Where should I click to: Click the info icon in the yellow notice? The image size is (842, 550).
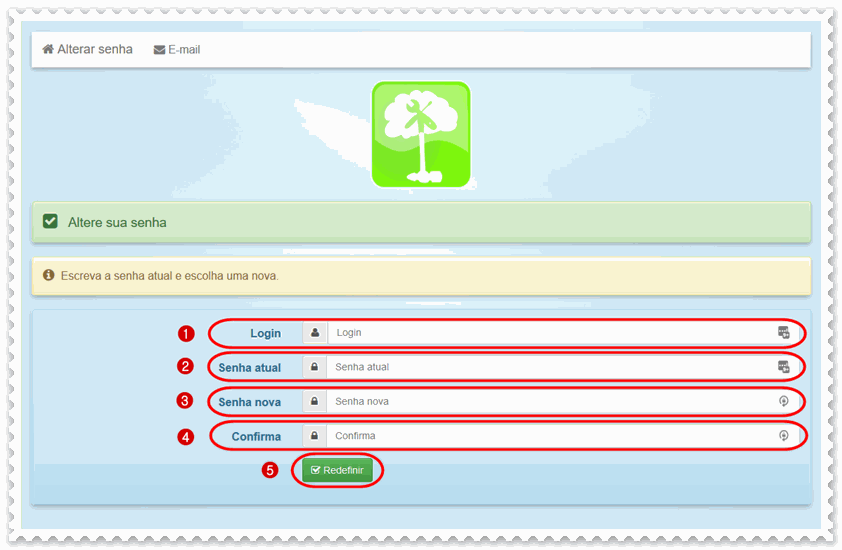pyautogui.click(x=48, y=275)
